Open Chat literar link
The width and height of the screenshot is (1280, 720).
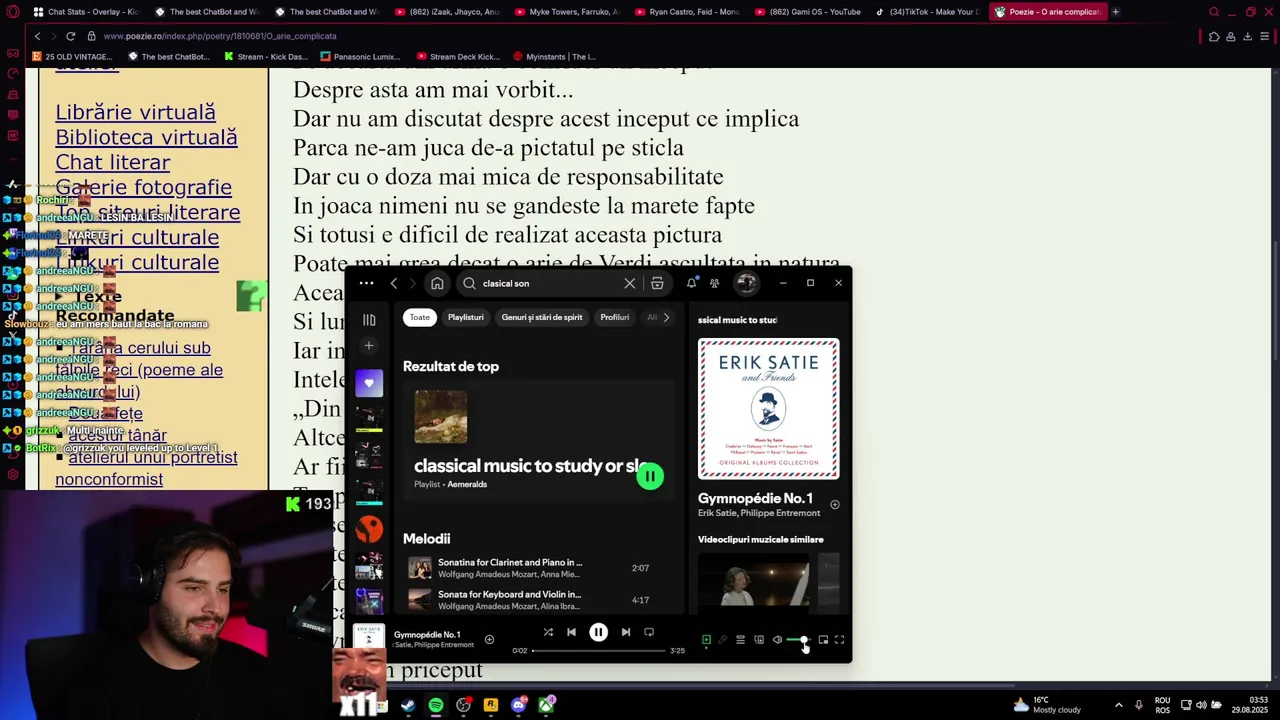(112, 162)
